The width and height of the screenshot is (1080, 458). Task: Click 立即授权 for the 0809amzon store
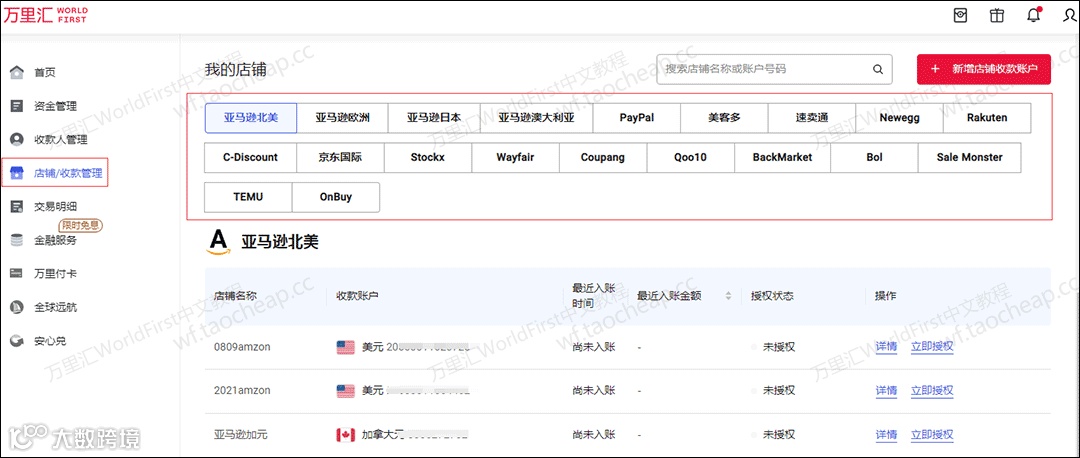932,346
